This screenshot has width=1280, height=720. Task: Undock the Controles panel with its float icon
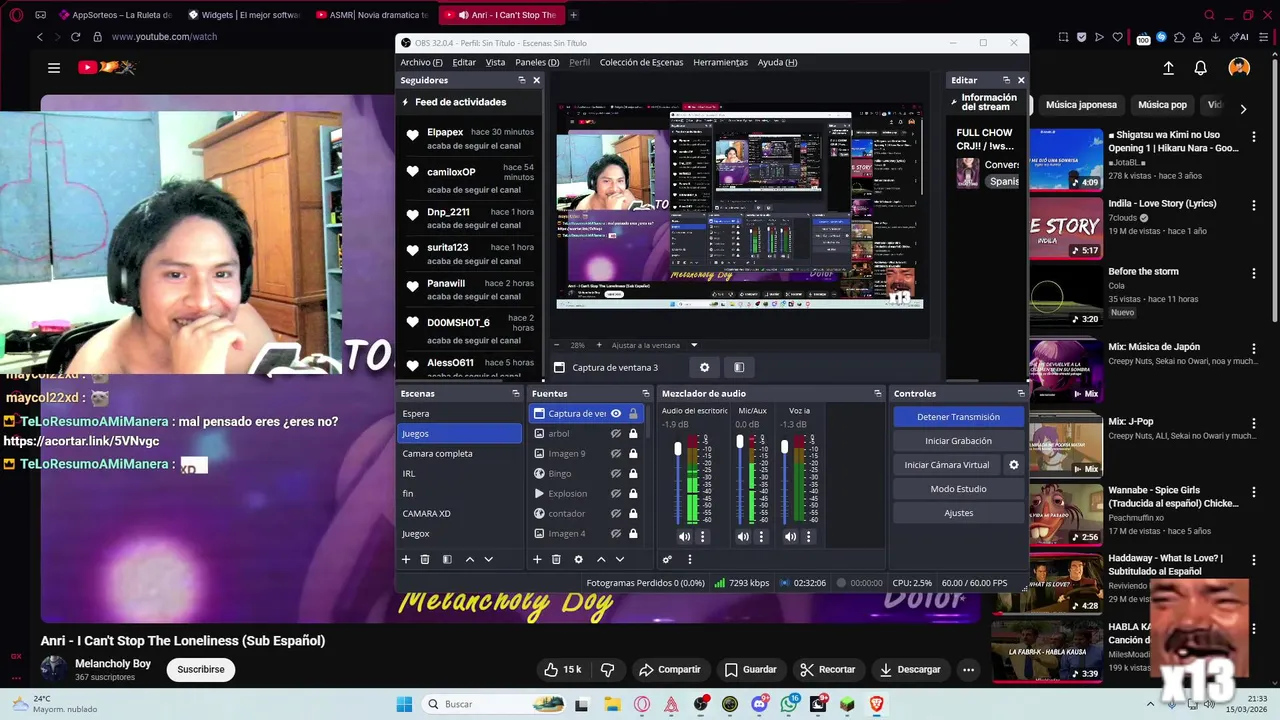click(x=1021, y=393)
